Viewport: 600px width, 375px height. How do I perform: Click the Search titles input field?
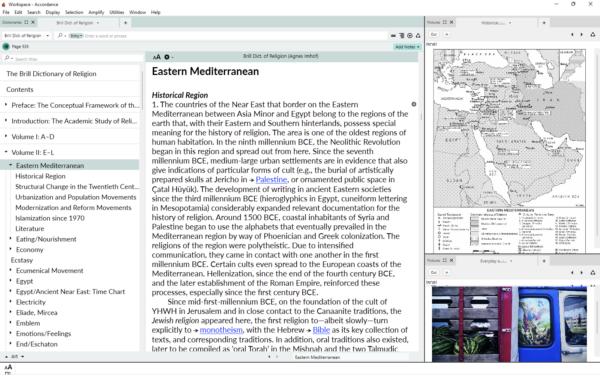point(73,59)
